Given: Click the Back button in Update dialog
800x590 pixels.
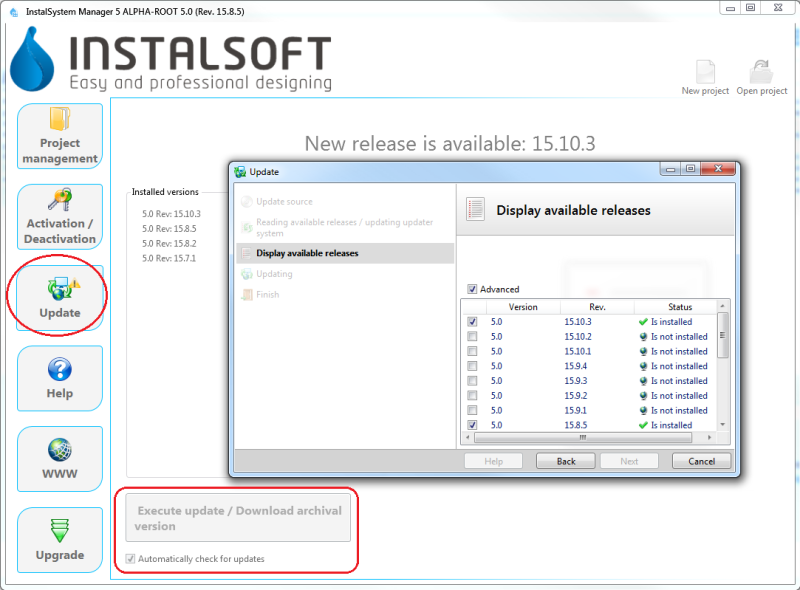Looking at the screenshot, I should 565,461.
